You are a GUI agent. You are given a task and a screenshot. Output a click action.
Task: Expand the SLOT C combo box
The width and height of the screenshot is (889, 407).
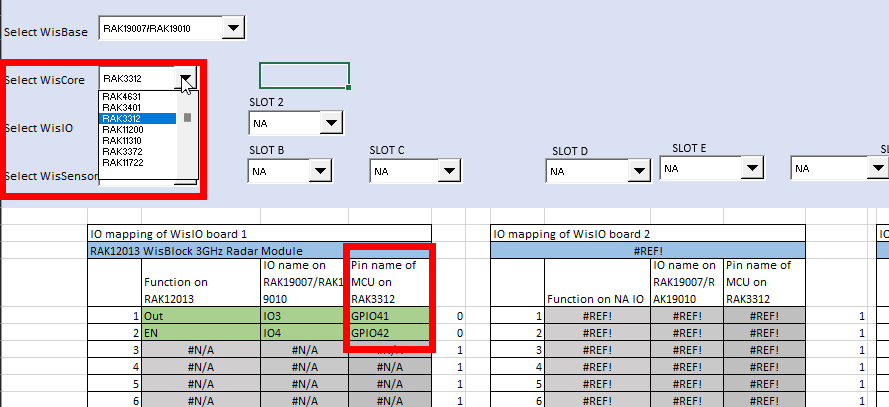[x=439, y=171]
